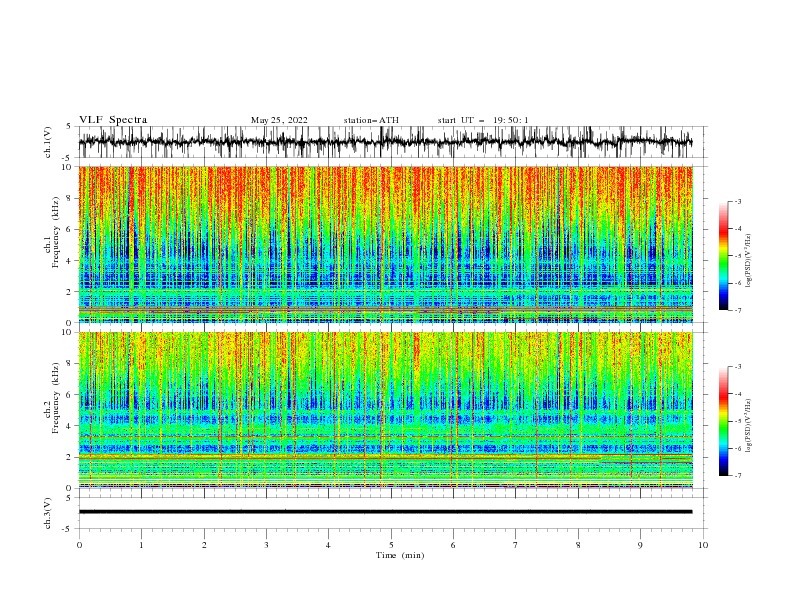Viewport: 792px width, 612px height.
Task: Click the ch.3 flat voltage trace
Action: (x=385, y=512)
